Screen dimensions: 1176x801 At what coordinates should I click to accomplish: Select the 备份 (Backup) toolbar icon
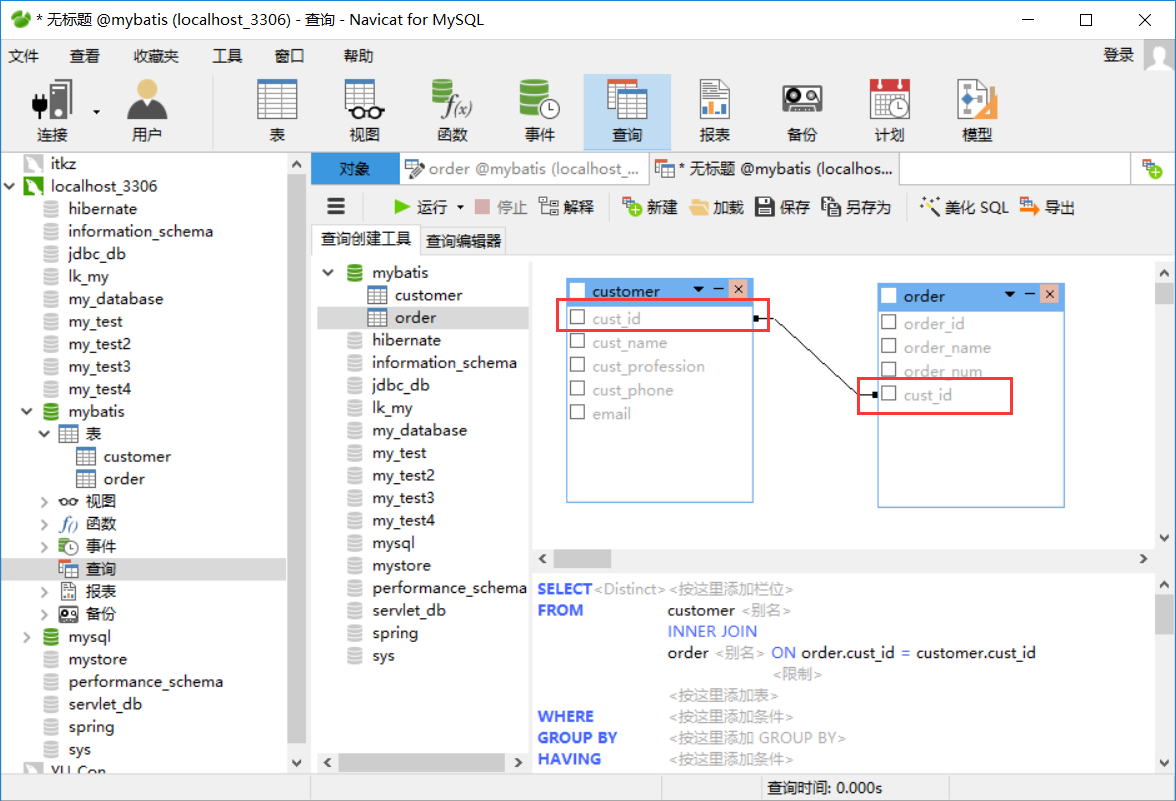pos(801,108)
